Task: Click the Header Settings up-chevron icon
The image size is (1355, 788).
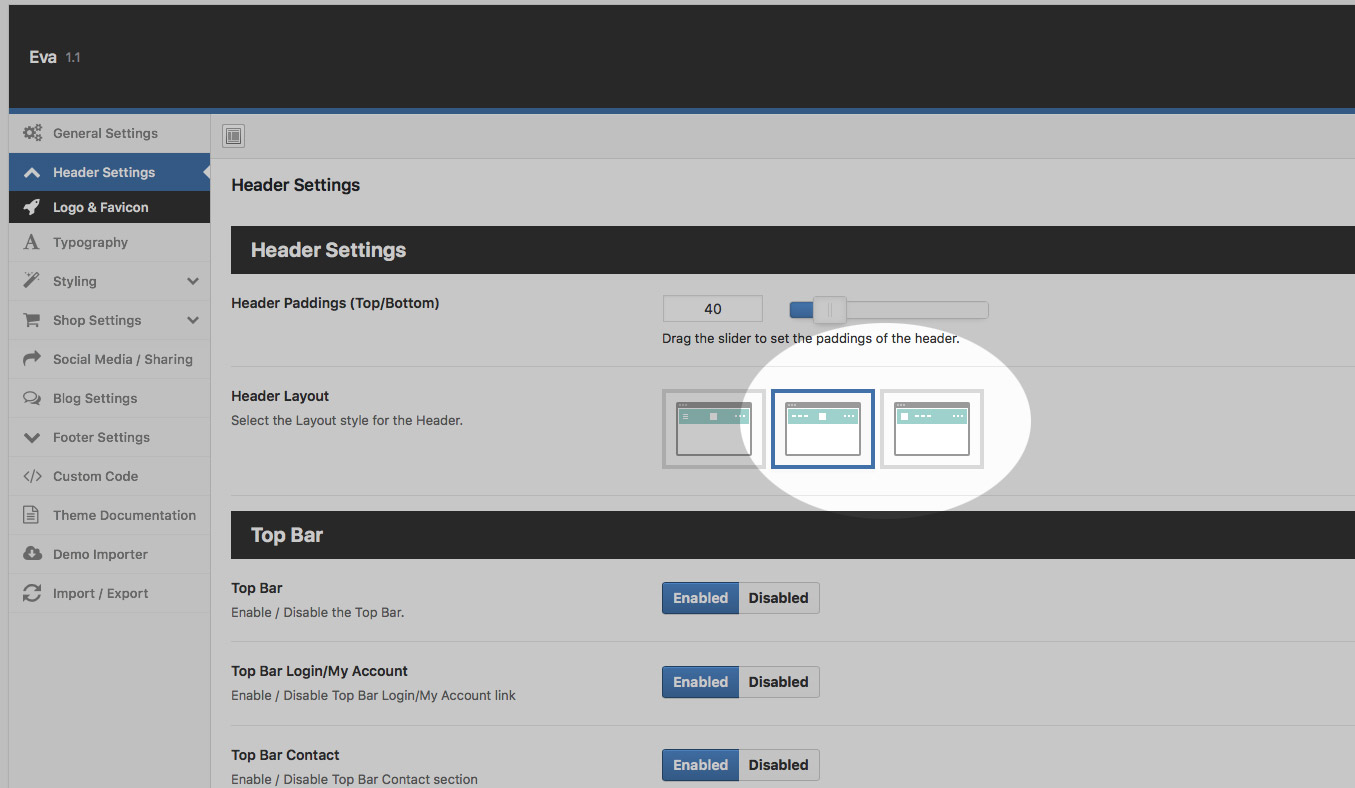Action: tap(32, 173)
